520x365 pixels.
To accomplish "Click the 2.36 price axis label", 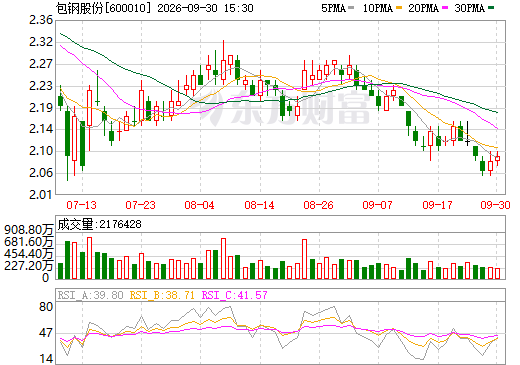I will (41, 21).
